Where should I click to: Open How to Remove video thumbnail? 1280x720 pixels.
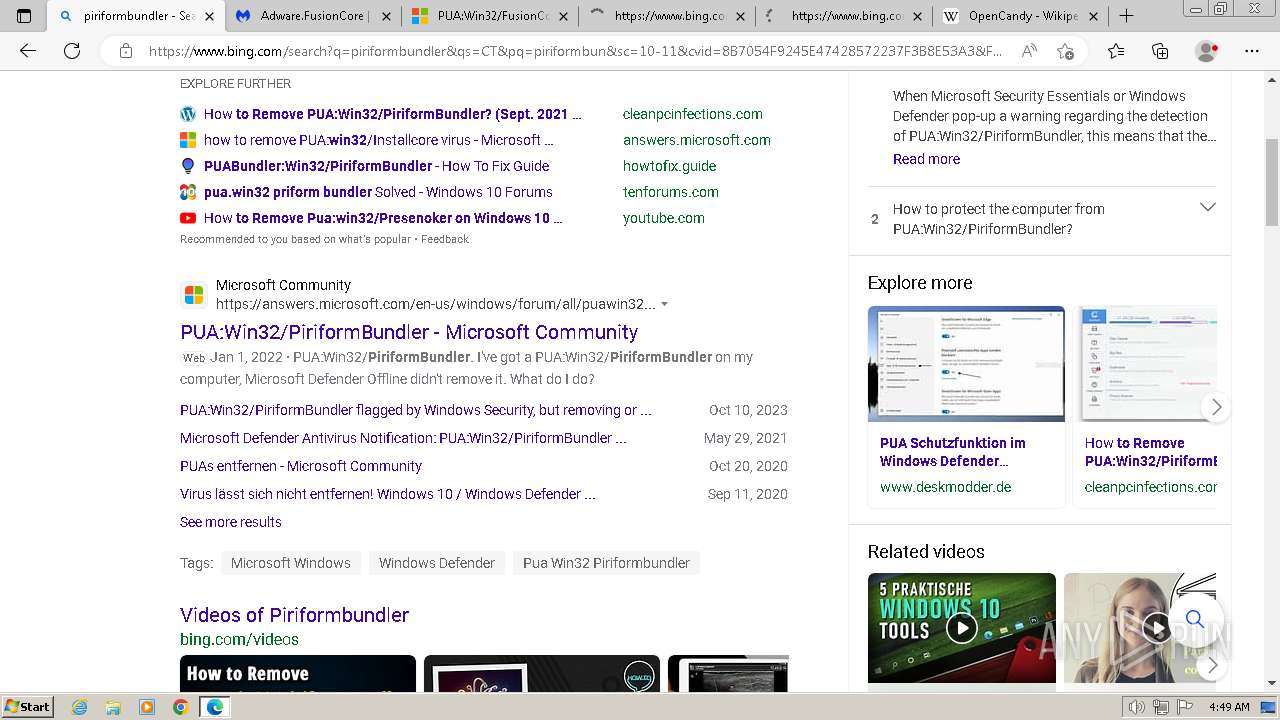[x=297, y=674]
